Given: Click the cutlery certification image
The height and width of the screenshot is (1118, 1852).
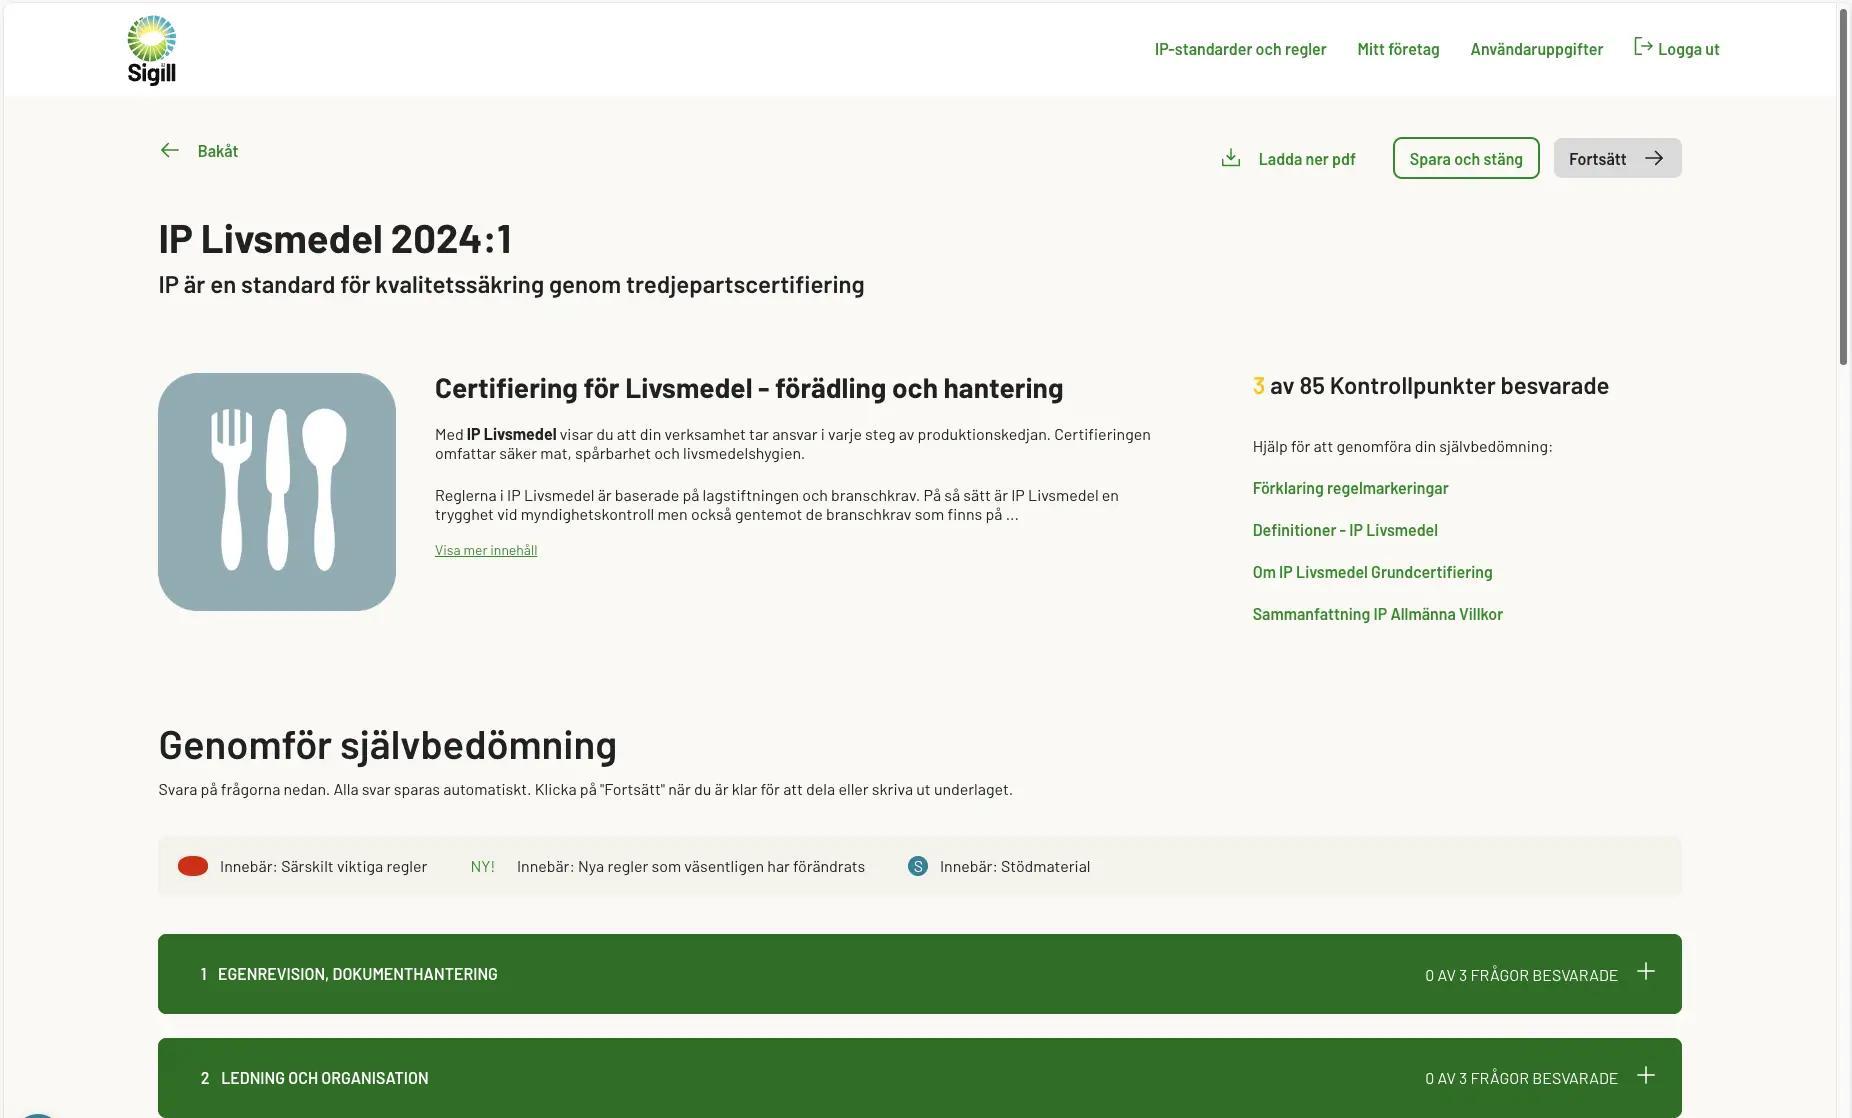Looking at the screenshot, I should (277, 491).
